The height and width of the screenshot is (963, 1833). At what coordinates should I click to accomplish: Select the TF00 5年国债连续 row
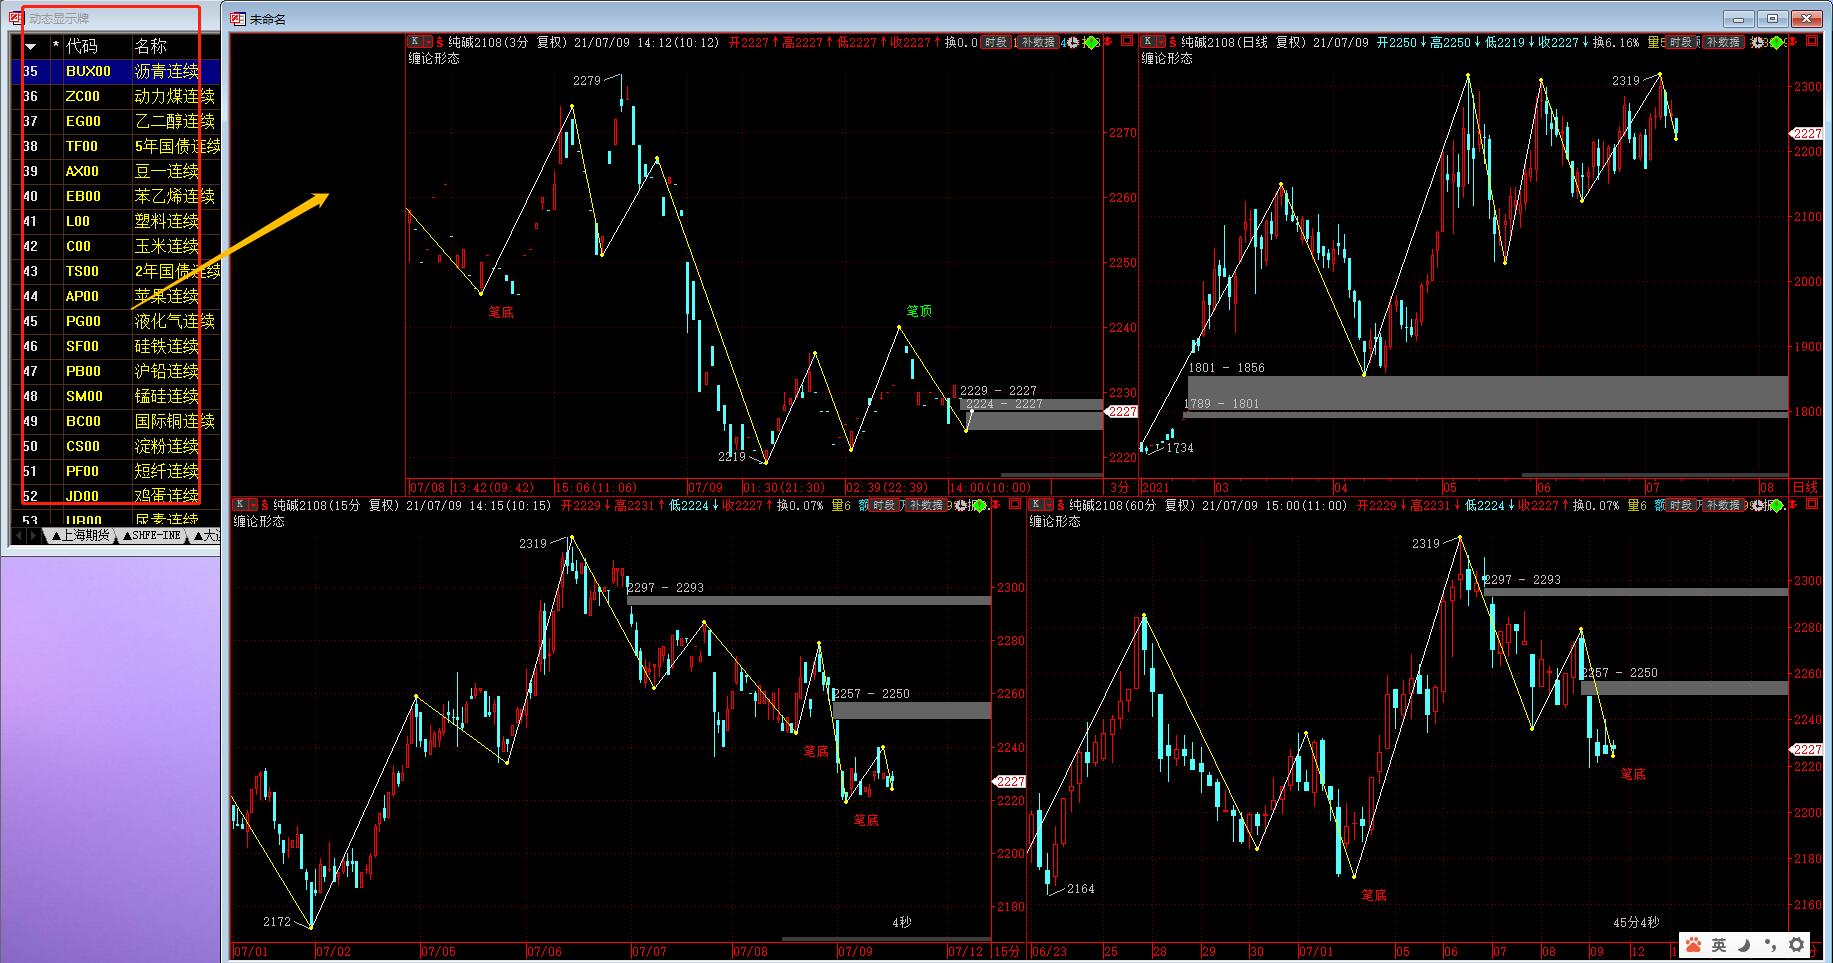[116, 146]
